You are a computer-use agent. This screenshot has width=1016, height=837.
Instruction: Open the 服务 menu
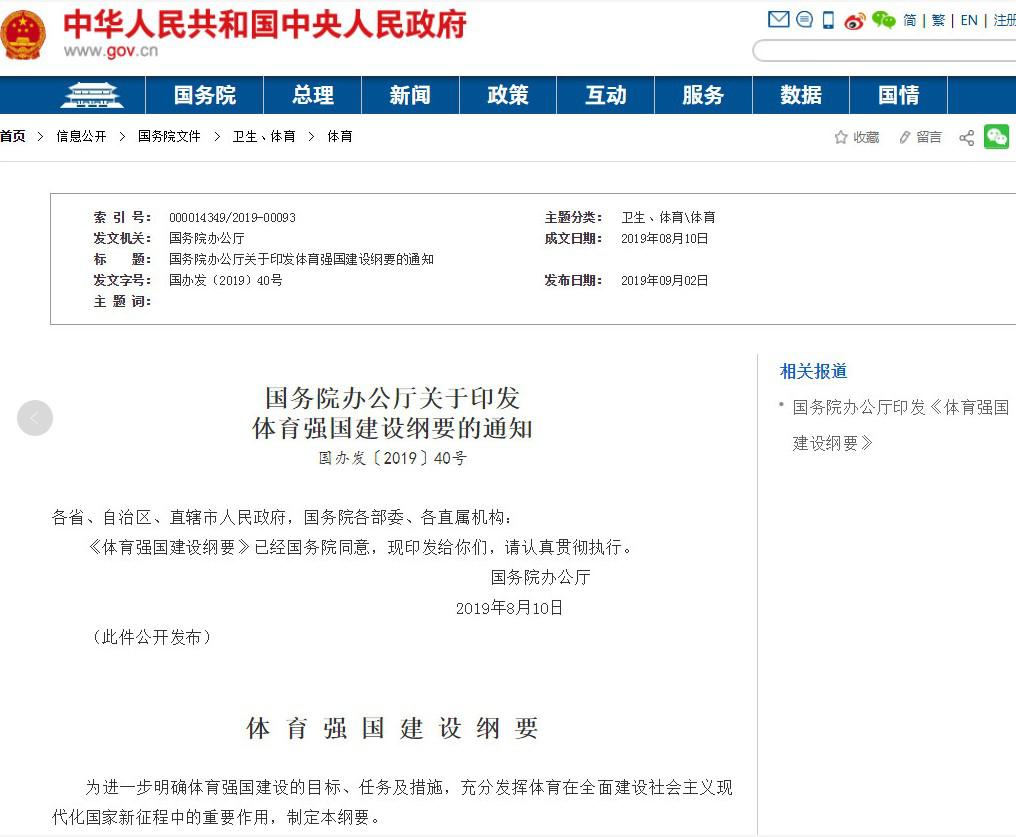[x=703, y=95]
